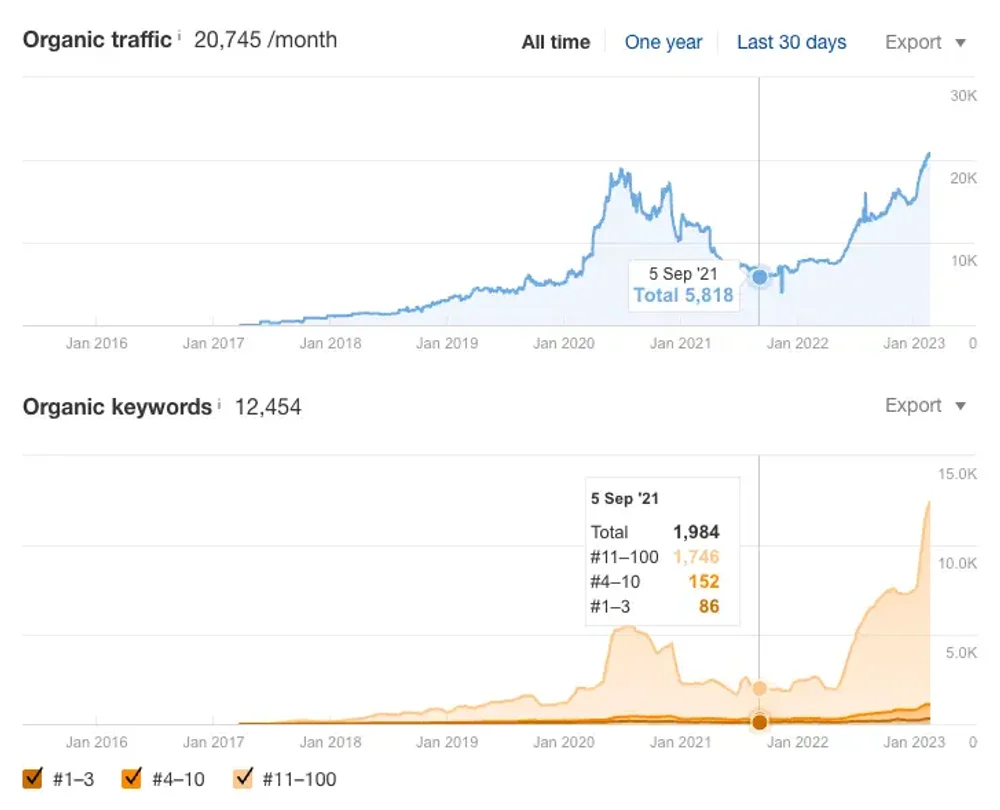Click the Export caret on the traffic chart
The height and width of the screenshot is (810, 1000).
tap(959, 43)
